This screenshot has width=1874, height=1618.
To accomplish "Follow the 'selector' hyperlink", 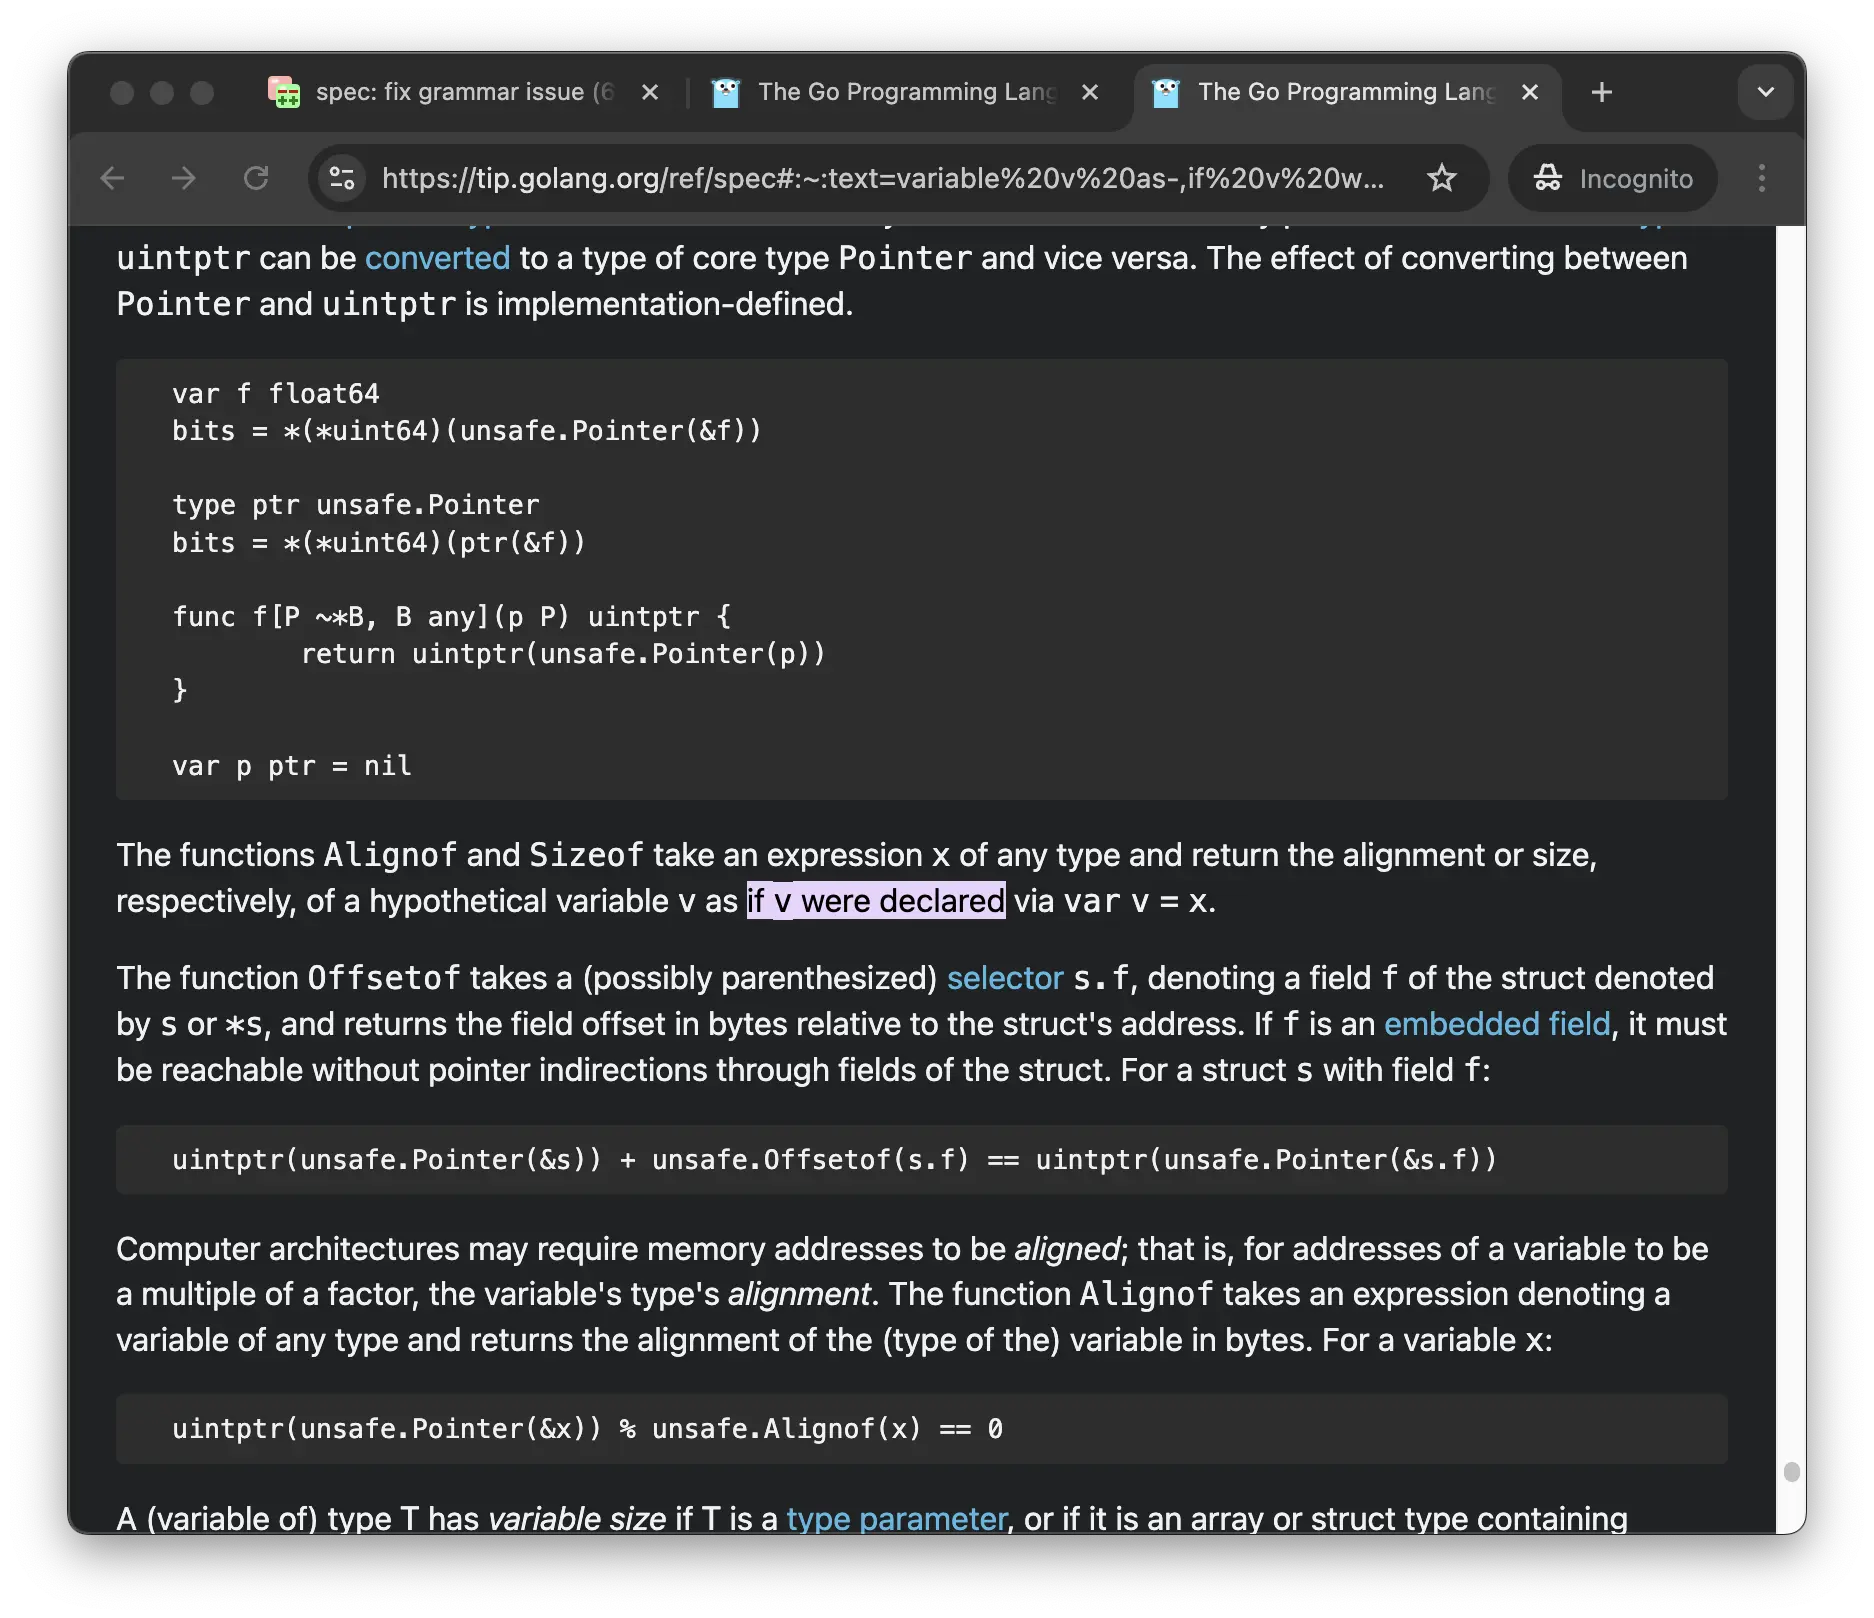I will 1005,978.
